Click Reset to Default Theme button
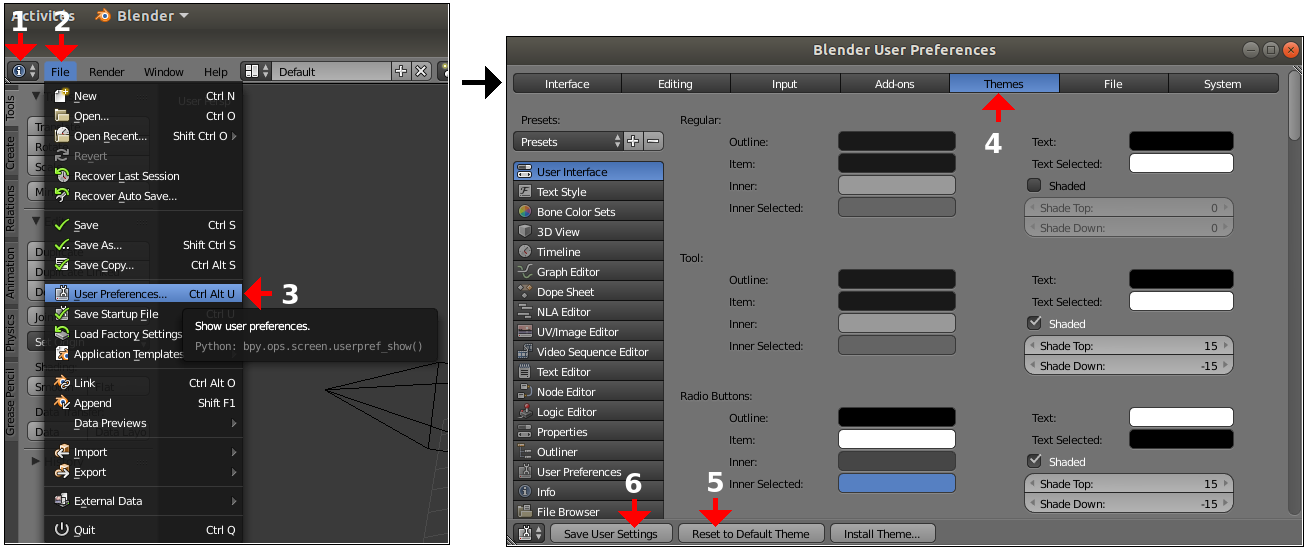The image size is (1307, 549). (751, 533)
